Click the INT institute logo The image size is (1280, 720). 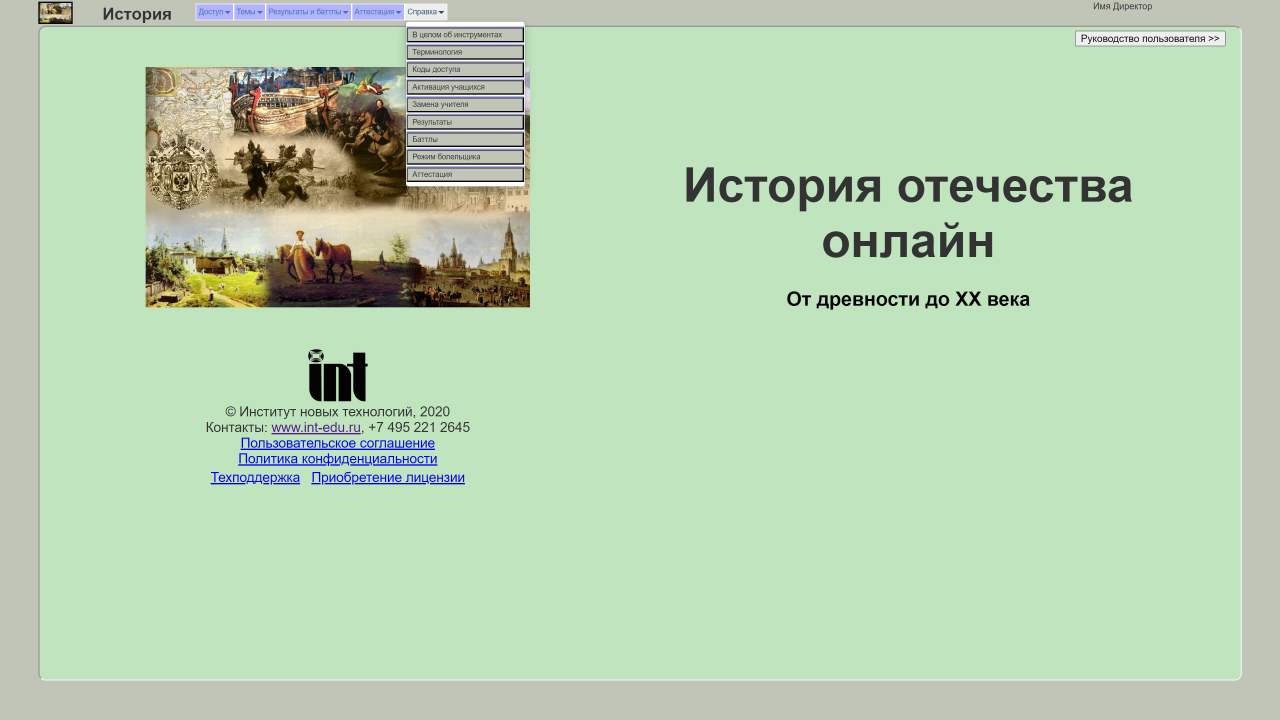click(337, 375)
